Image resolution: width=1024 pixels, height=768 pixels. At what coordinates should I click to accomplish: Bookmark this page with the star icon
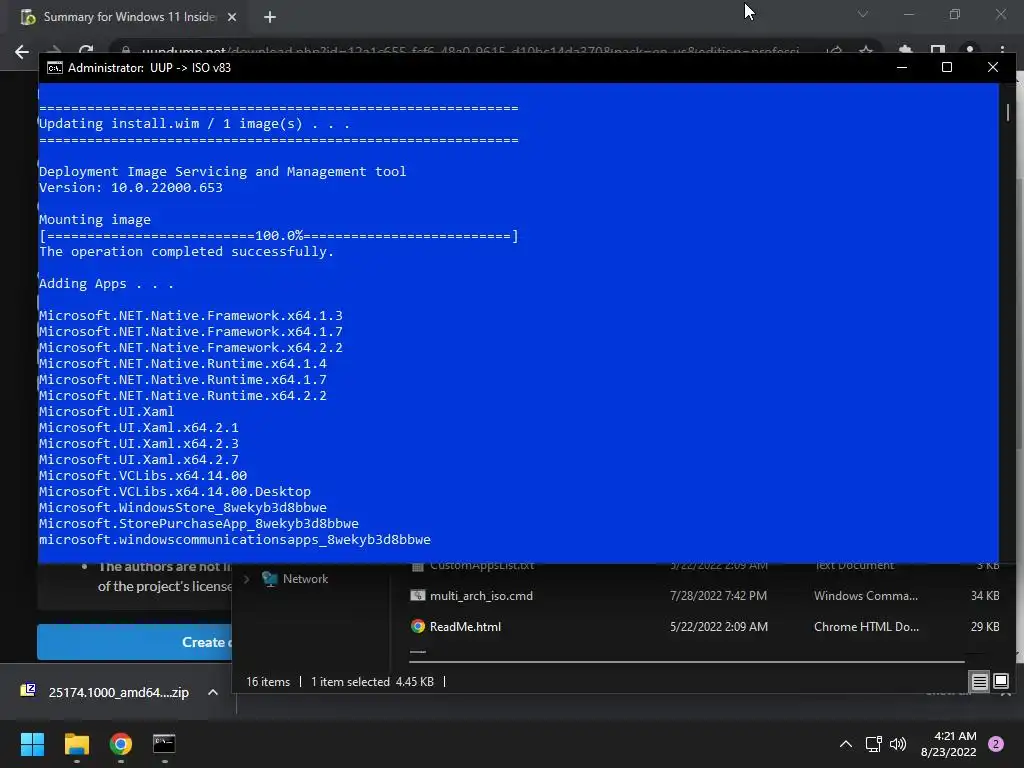click(x=865, y=50)
